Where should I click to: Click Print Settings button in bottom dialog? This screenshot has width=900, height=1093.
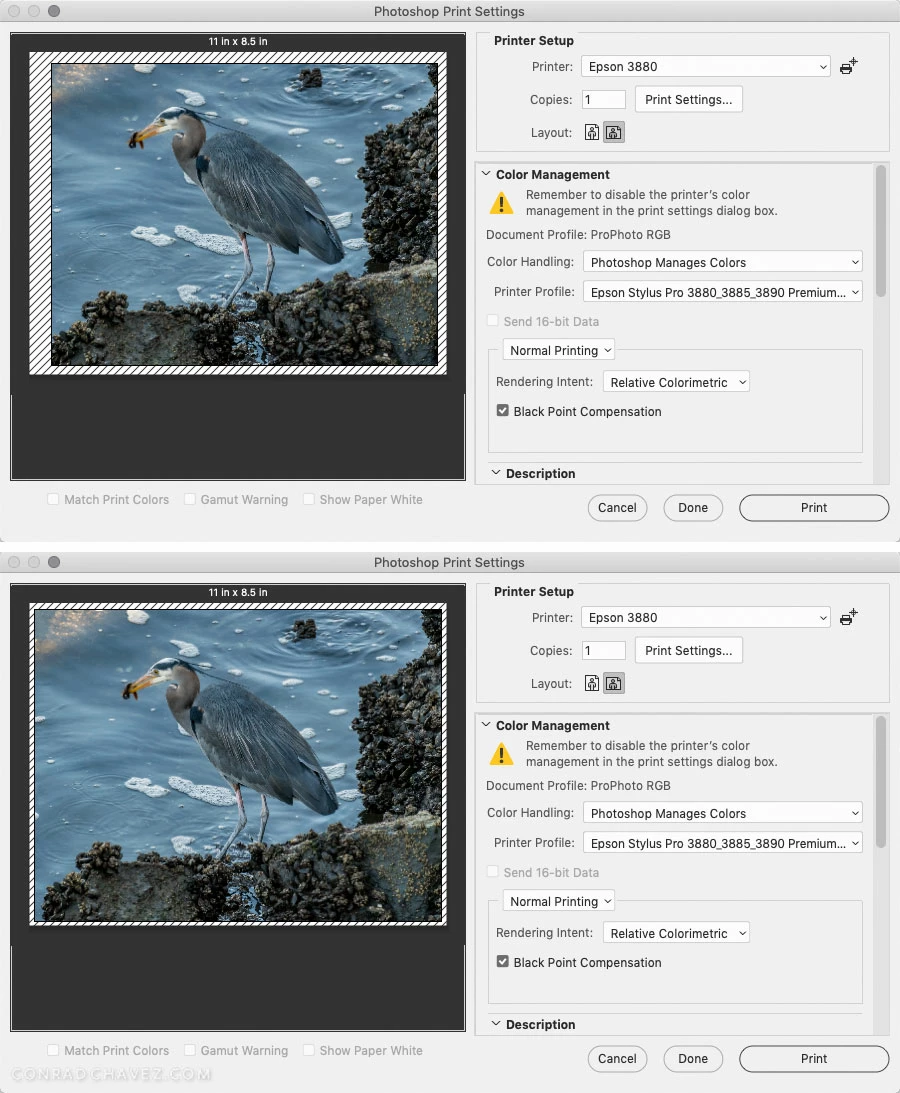[x=689, y=650]
